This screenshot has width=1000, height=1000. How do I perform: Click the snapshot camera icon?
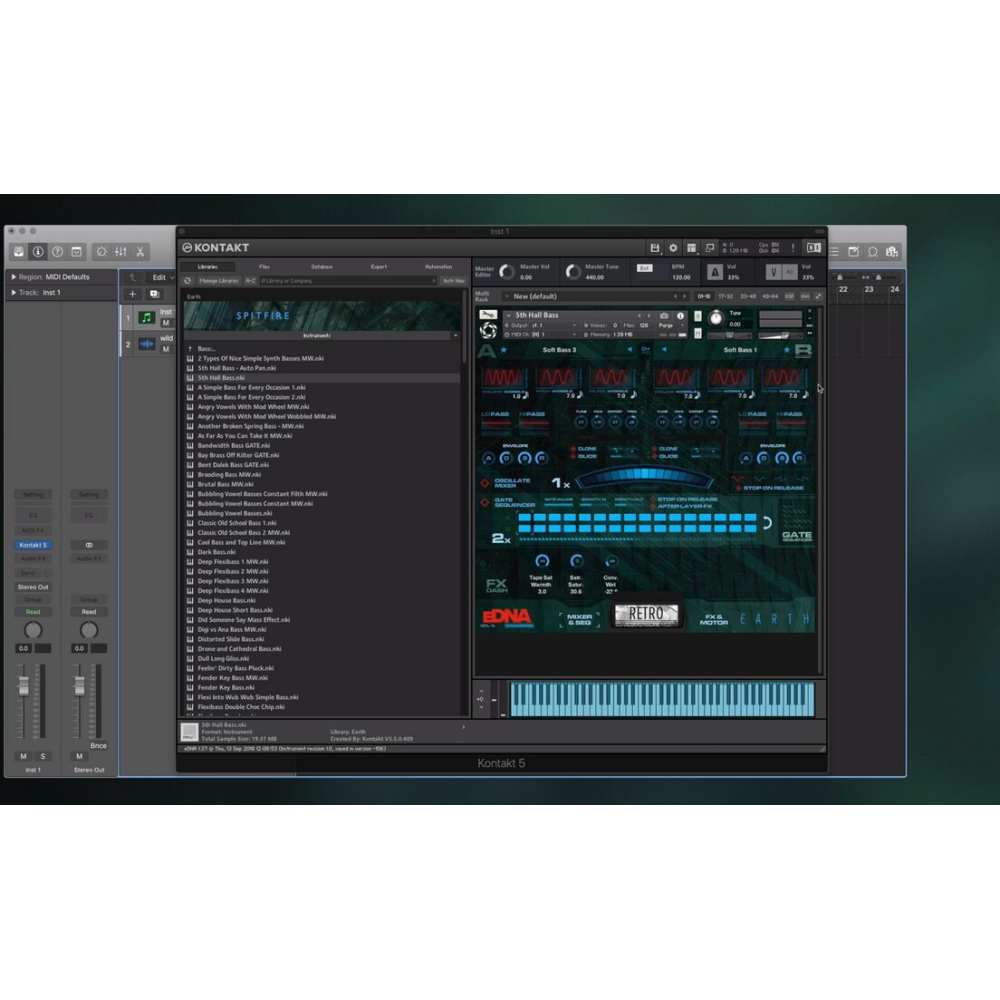tap(664, 316)
